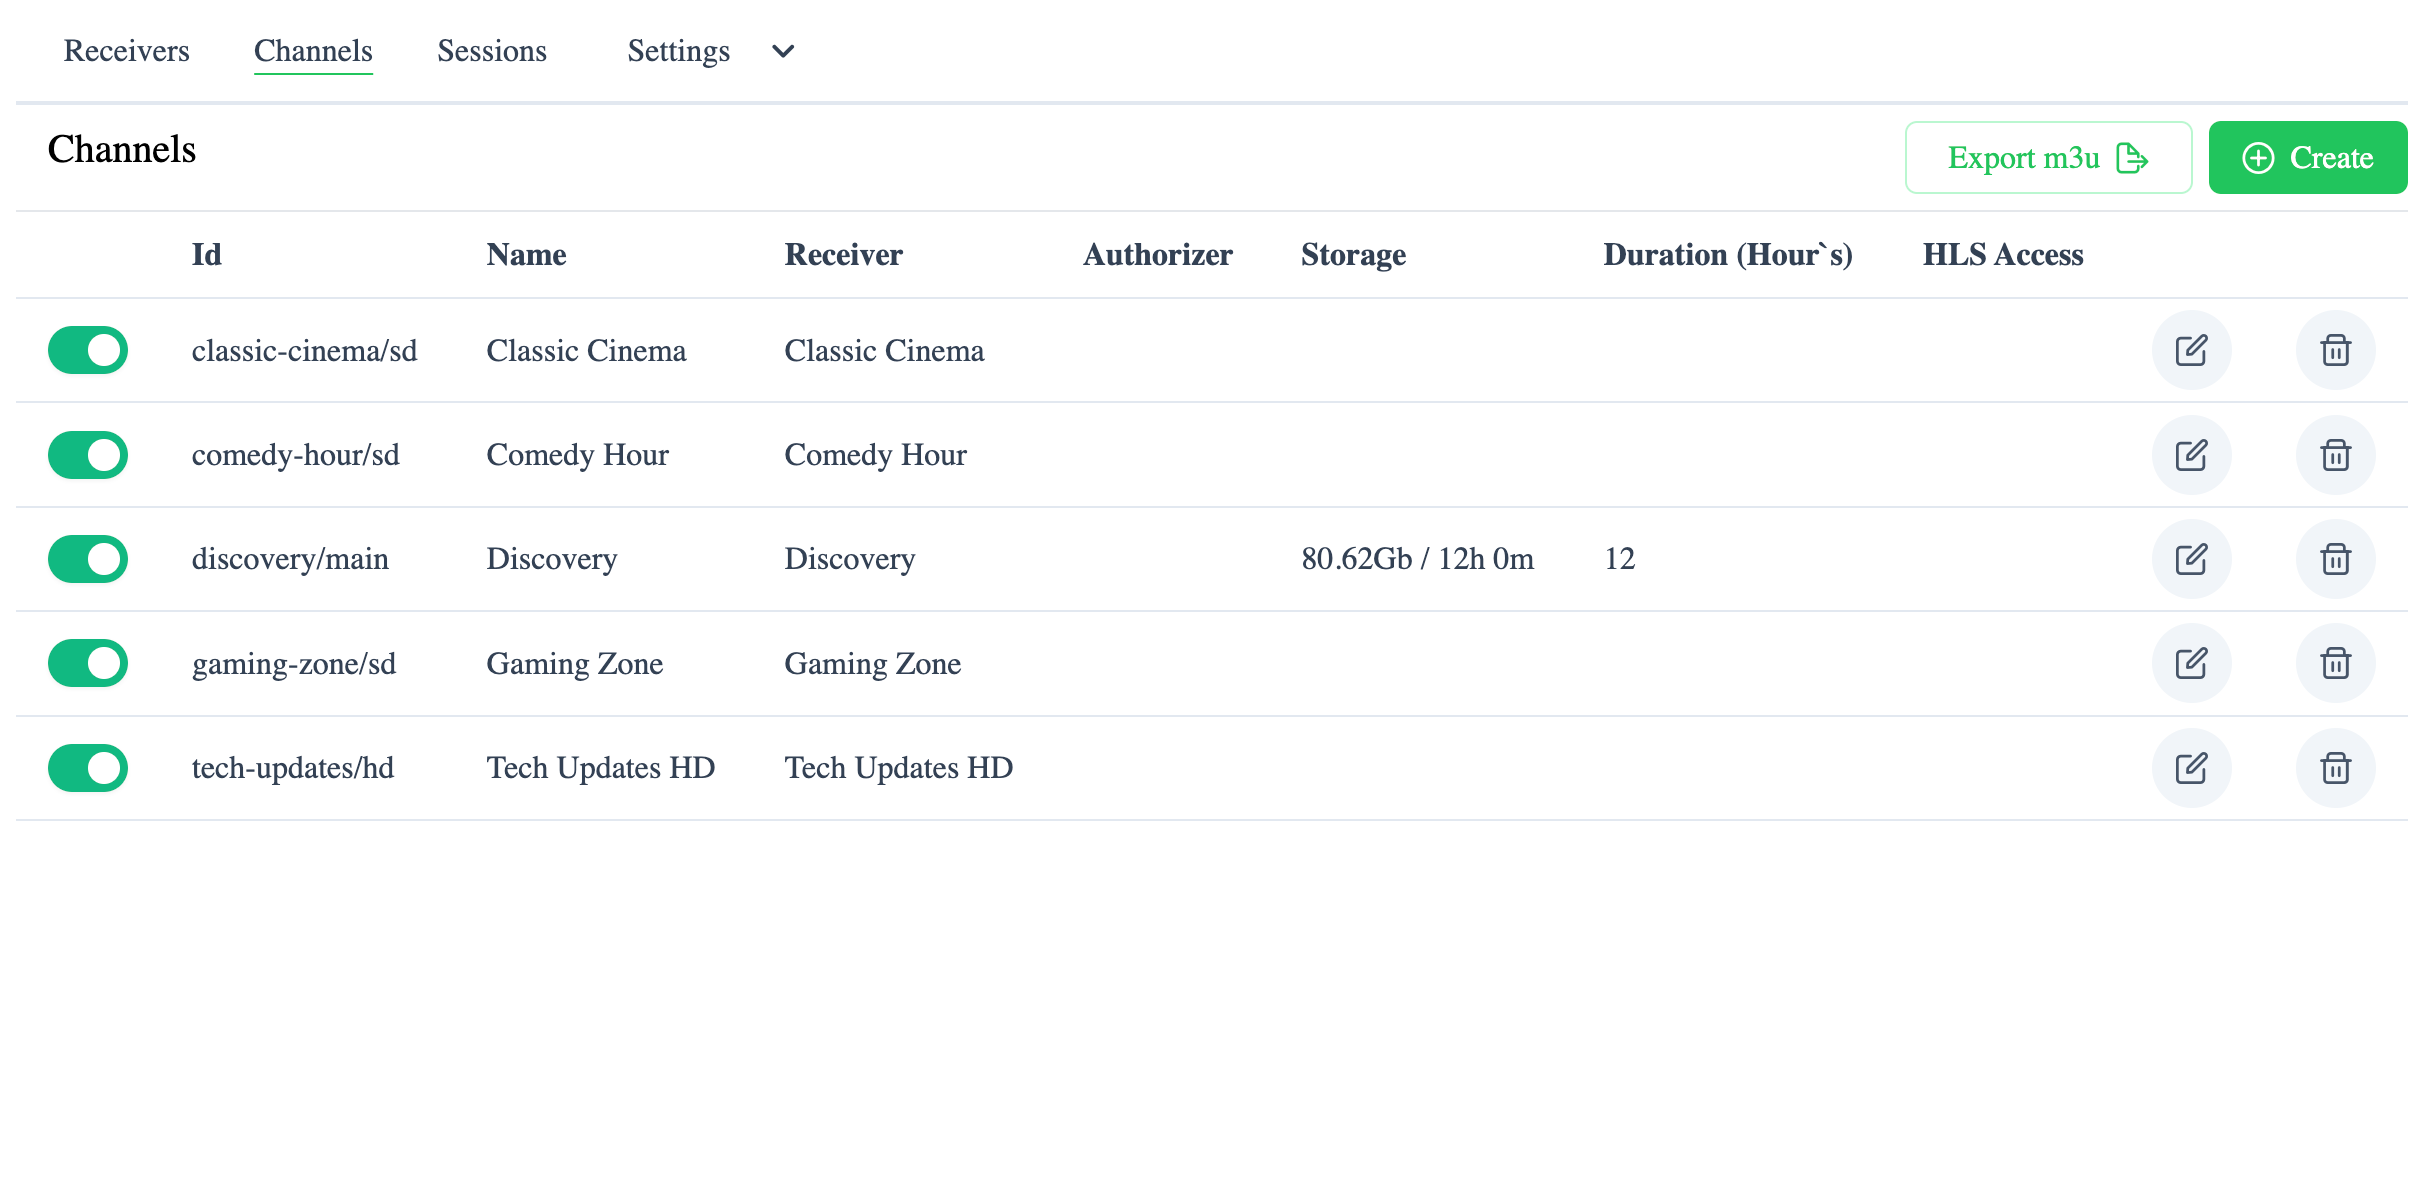Select the discovery/main id cell
Viewport: 2424px width, 1200px height.
coord(290,559)
